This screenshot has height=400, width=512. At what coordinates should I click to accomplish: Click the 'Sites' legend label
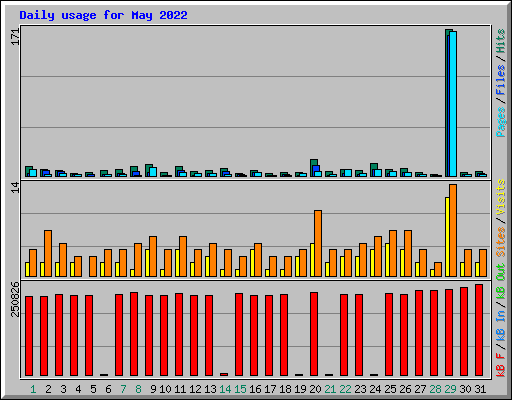501,242
